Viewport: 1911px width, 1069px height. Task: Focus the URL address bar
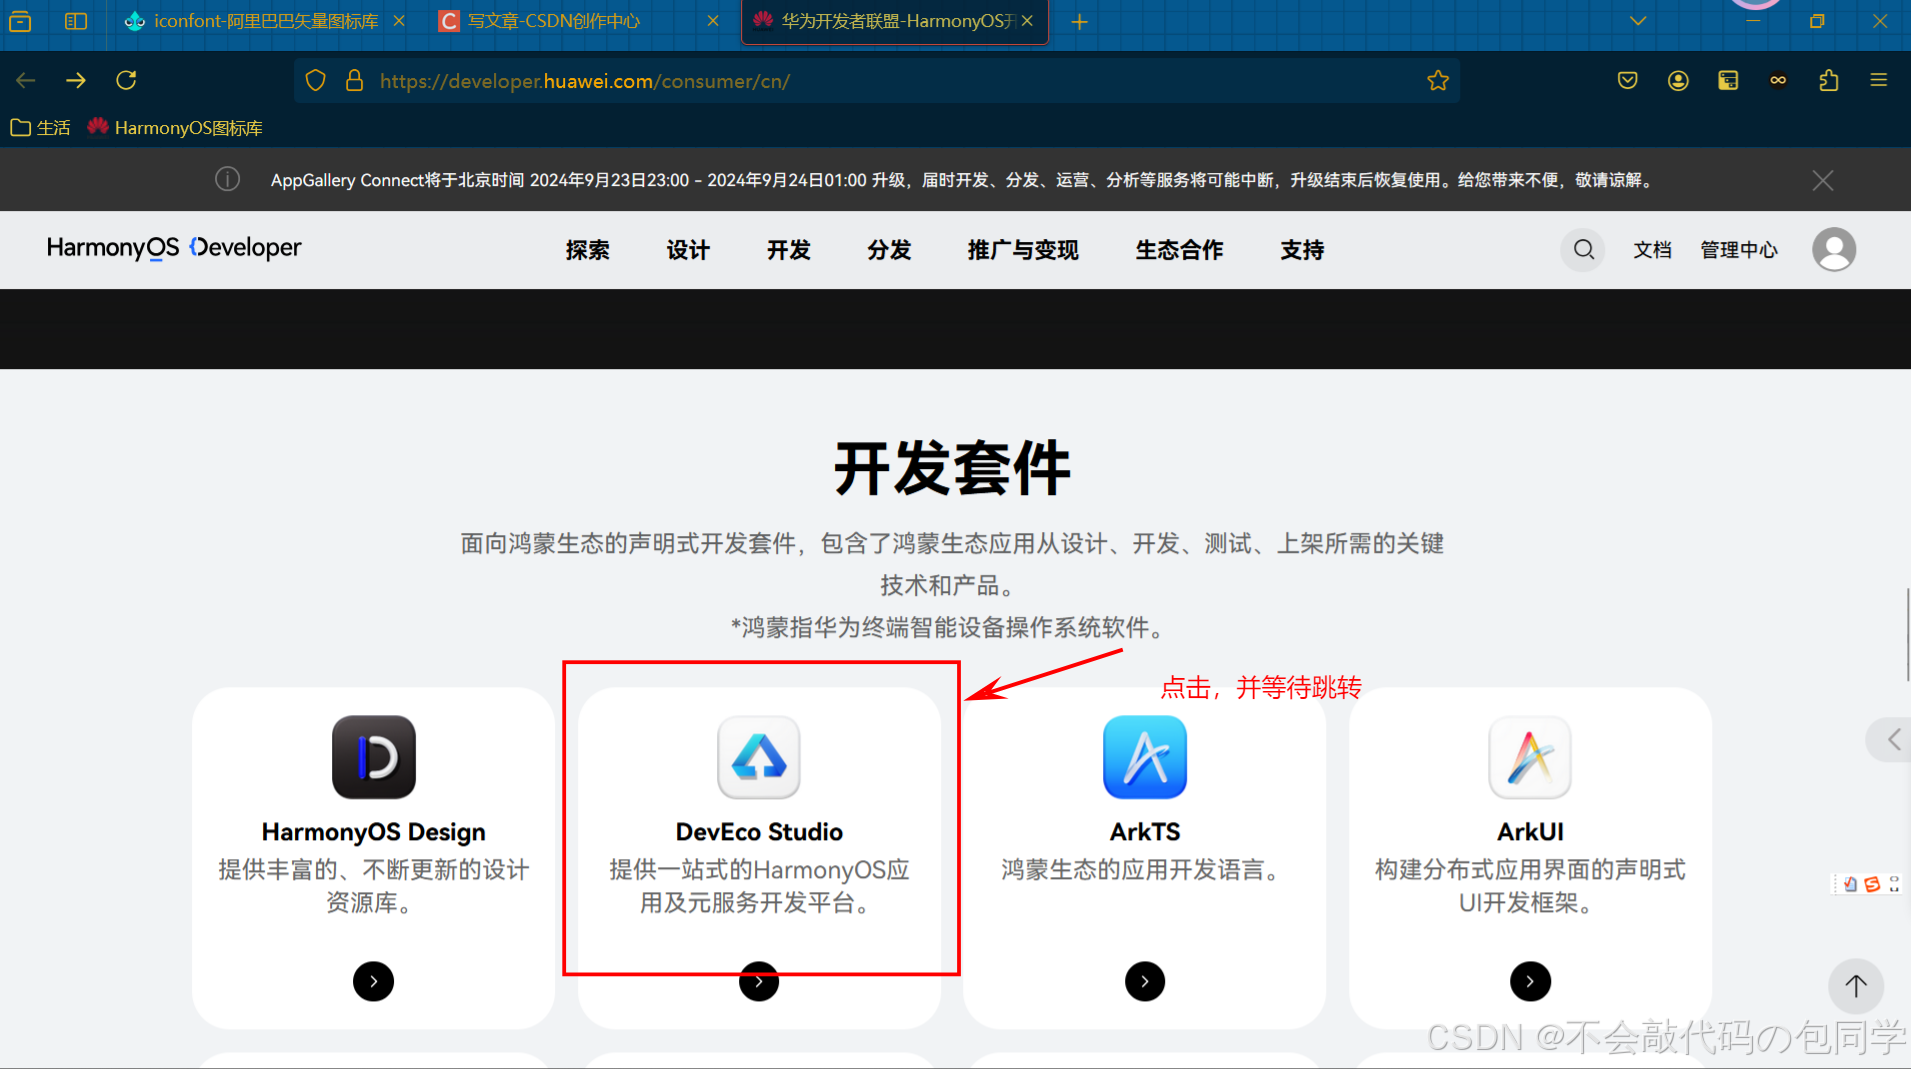[876, 81]
